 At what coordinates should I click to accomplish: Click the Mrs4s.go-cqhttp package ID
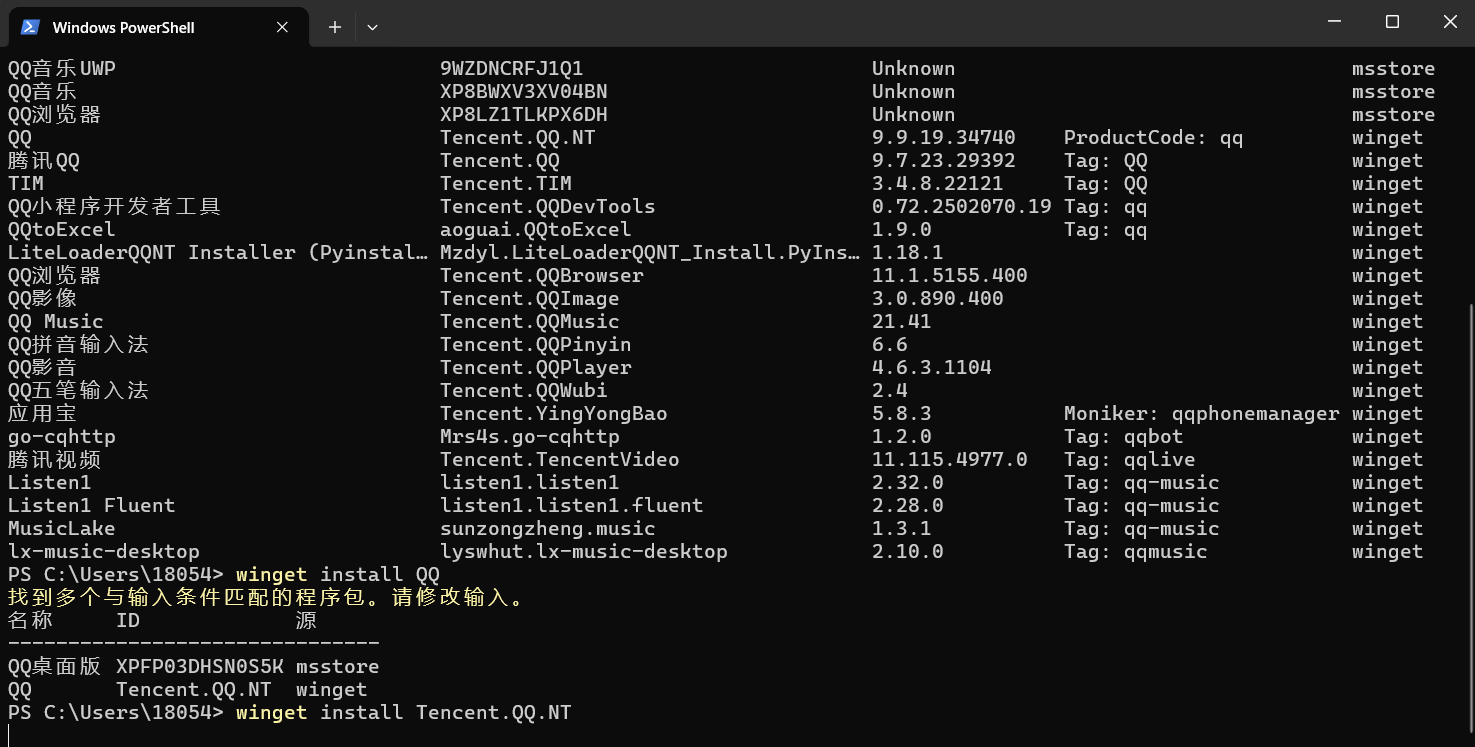click(529, 437)
